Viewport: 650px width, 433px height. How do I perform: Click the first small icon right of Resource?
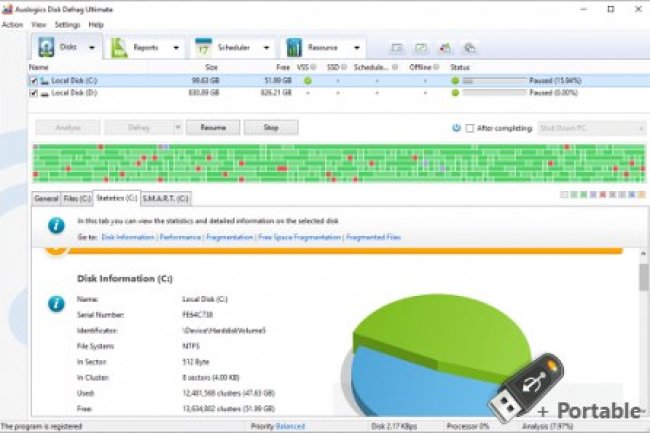(397, 48)
